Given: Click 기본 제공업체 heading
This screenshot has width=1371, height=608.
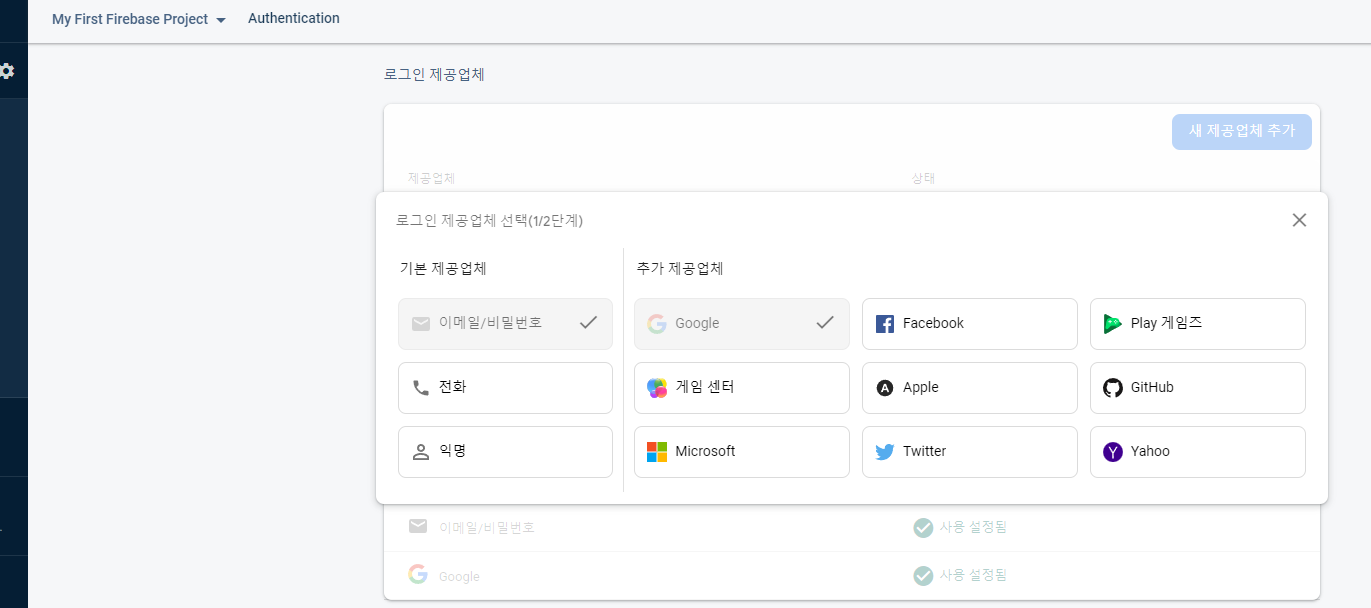Looking at the screenshot, I should pos(443,268).
